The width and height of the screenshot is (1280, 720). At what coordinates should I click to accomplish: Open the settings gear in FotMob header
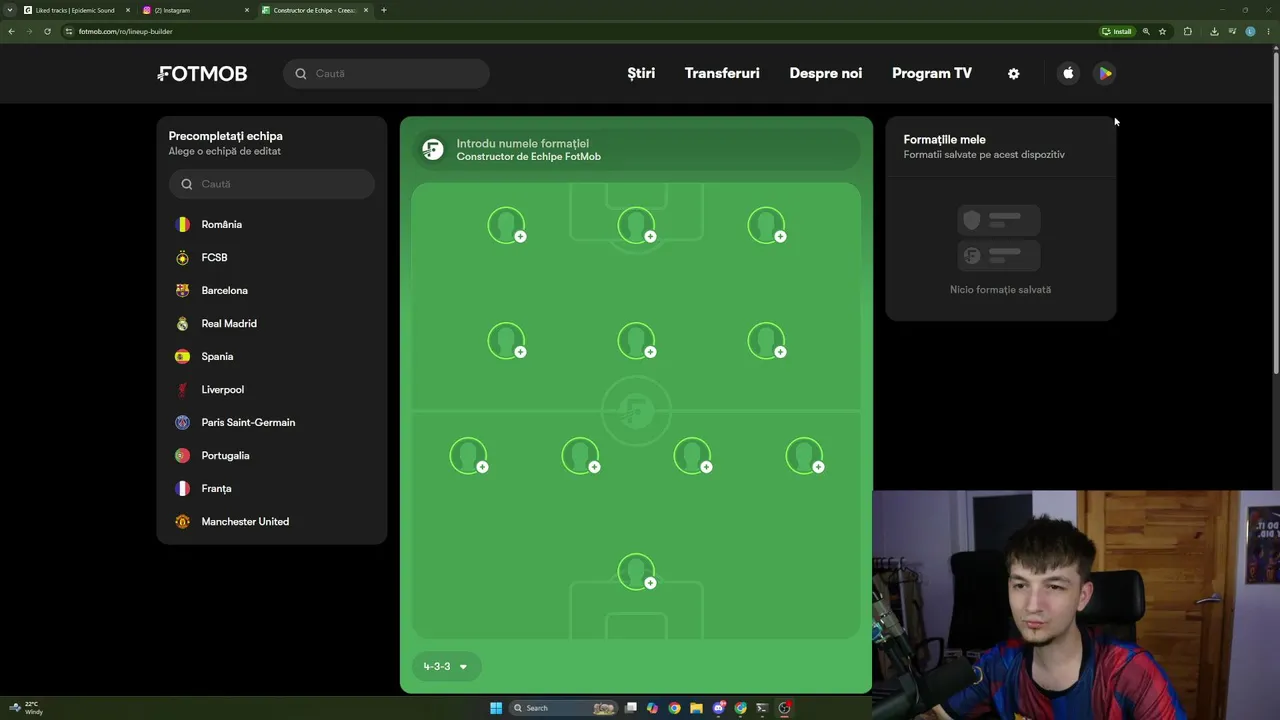(x=1013, y=73)
